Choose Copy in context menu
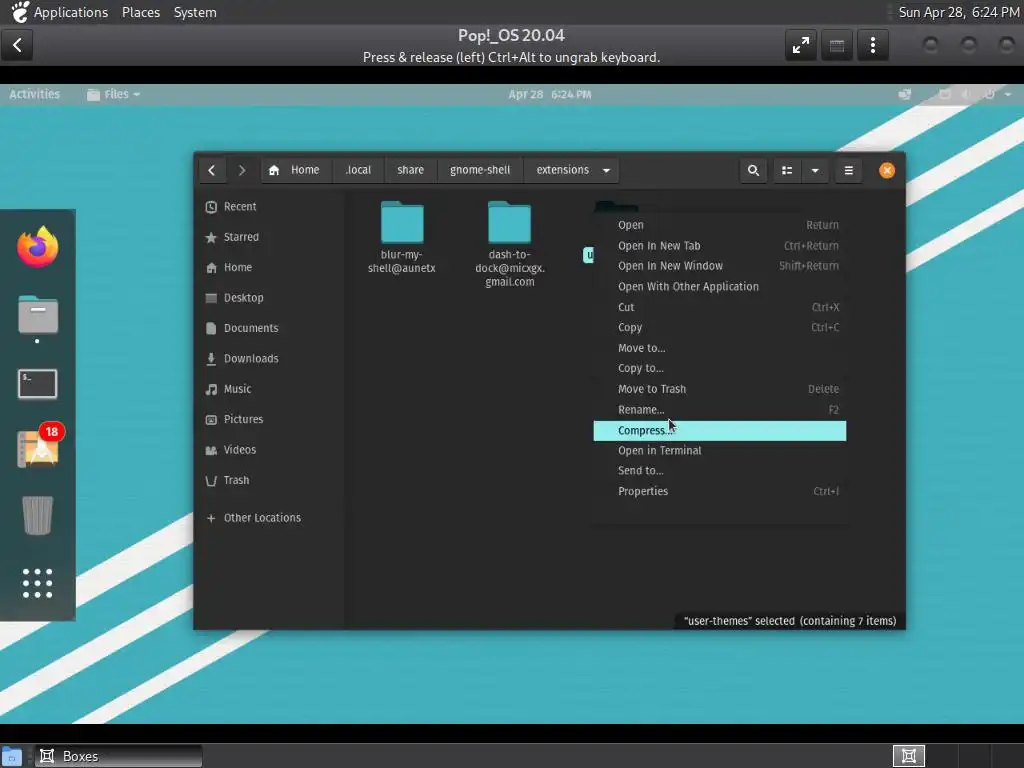The height and width of the screenshot is (768, 1024). coord(720,328)
